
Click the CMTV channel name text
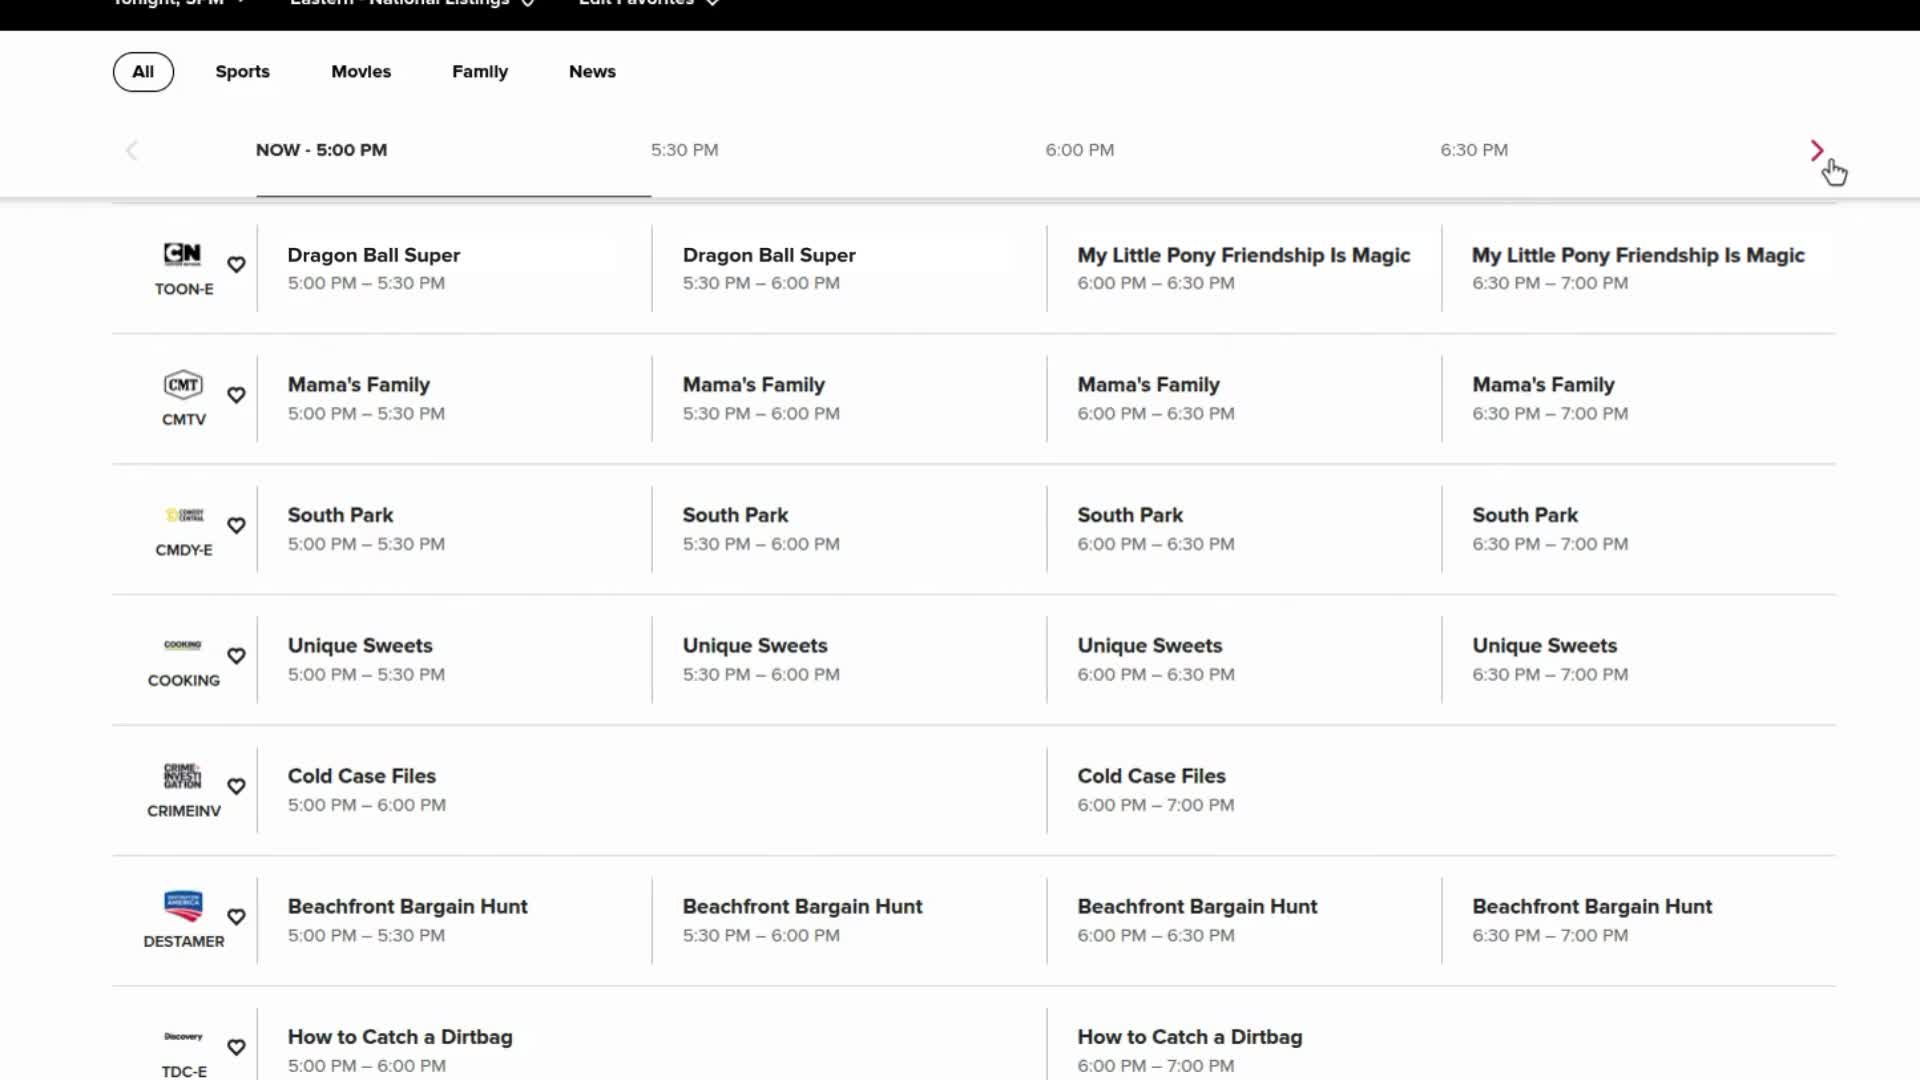[x=184, y=419]
